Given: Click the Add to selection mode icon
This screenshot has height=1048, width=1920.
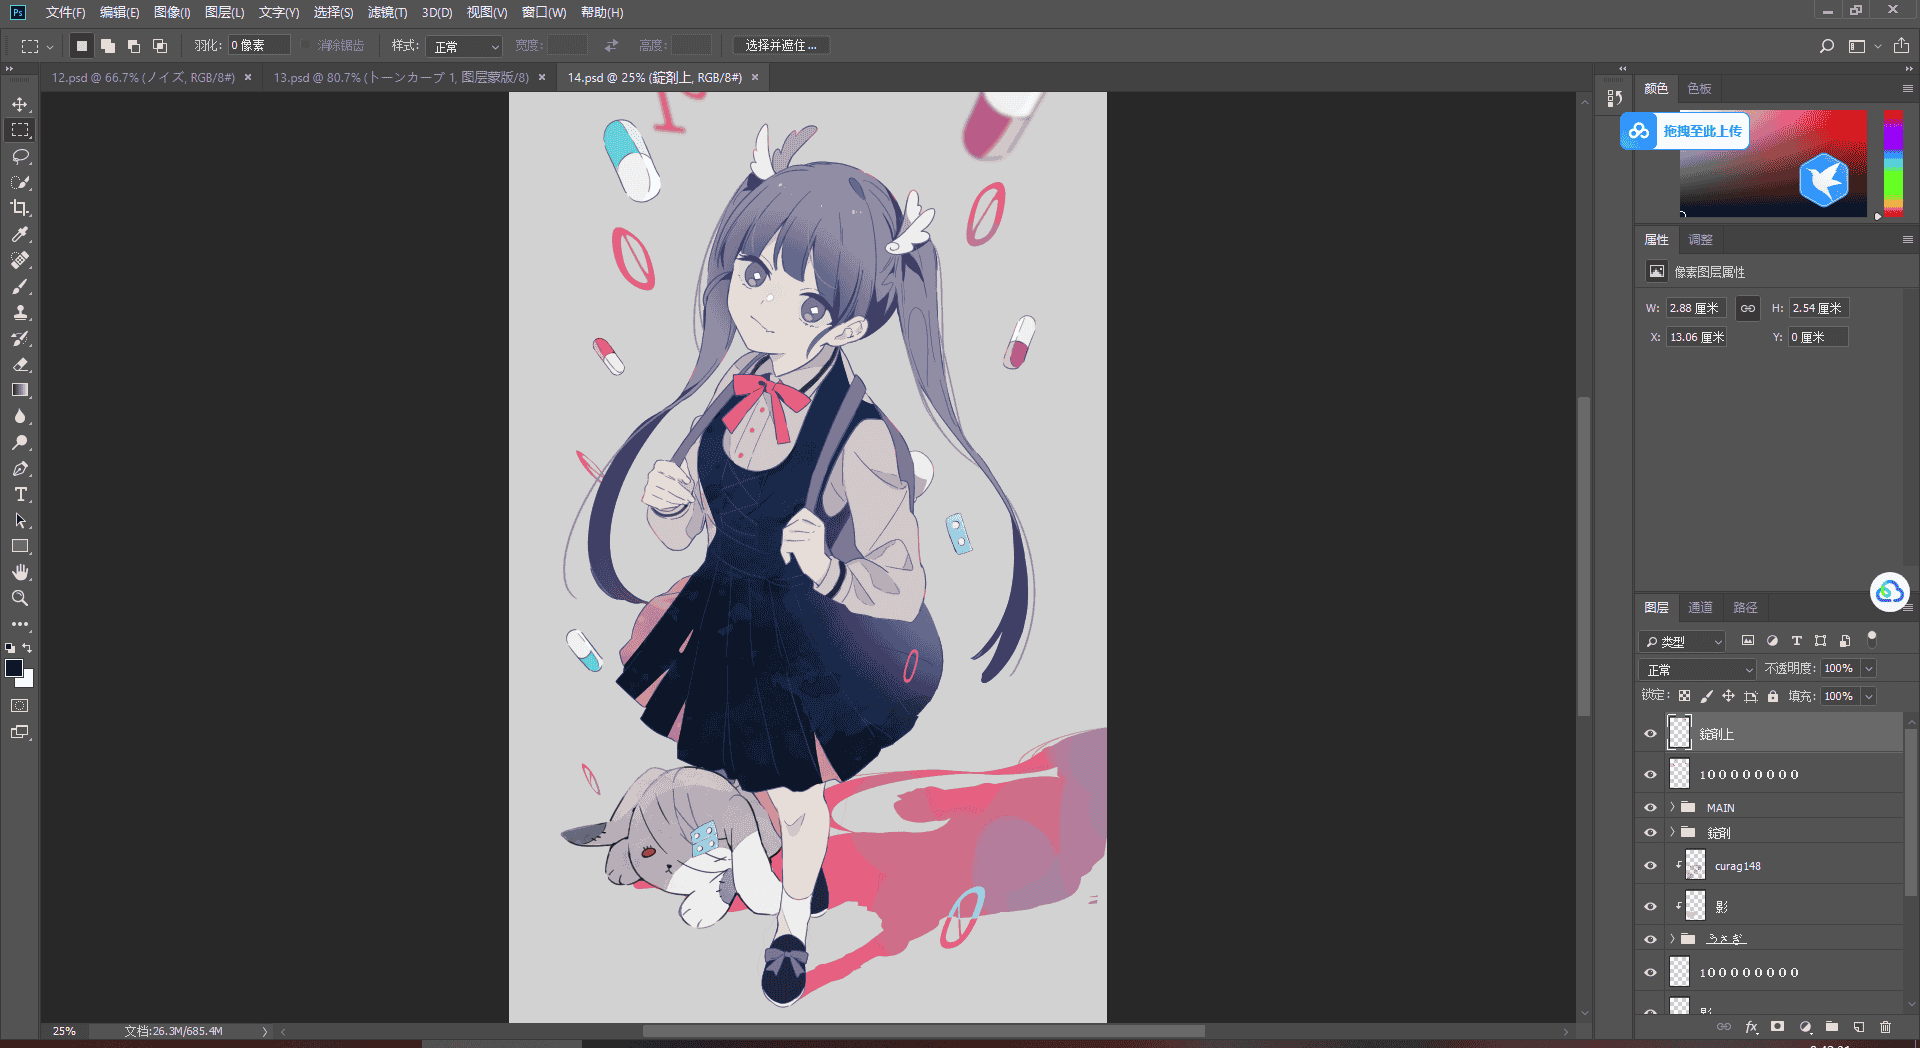Looking at the screenshot, I should (108, 46).
